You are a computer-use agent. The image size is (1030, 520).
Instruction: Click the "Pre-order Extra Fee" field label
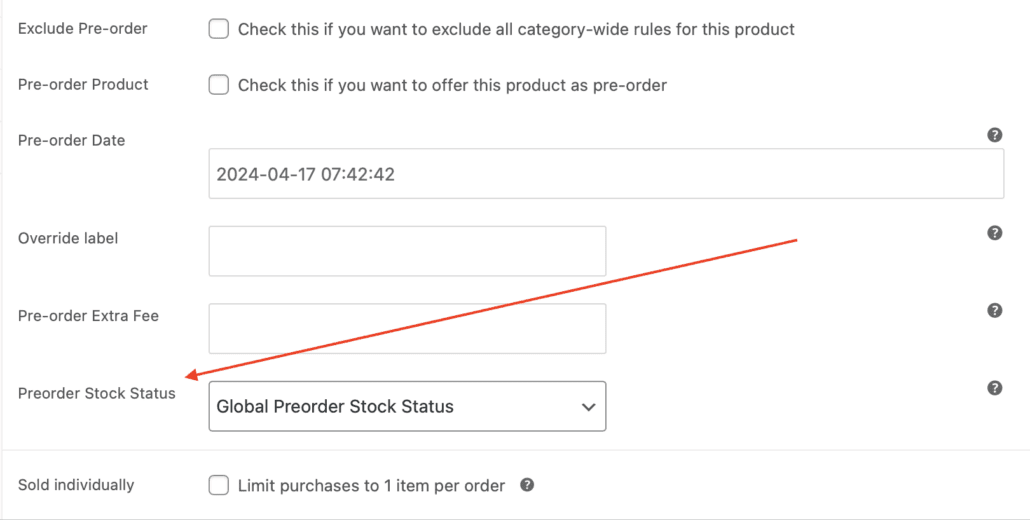[88, 316]
